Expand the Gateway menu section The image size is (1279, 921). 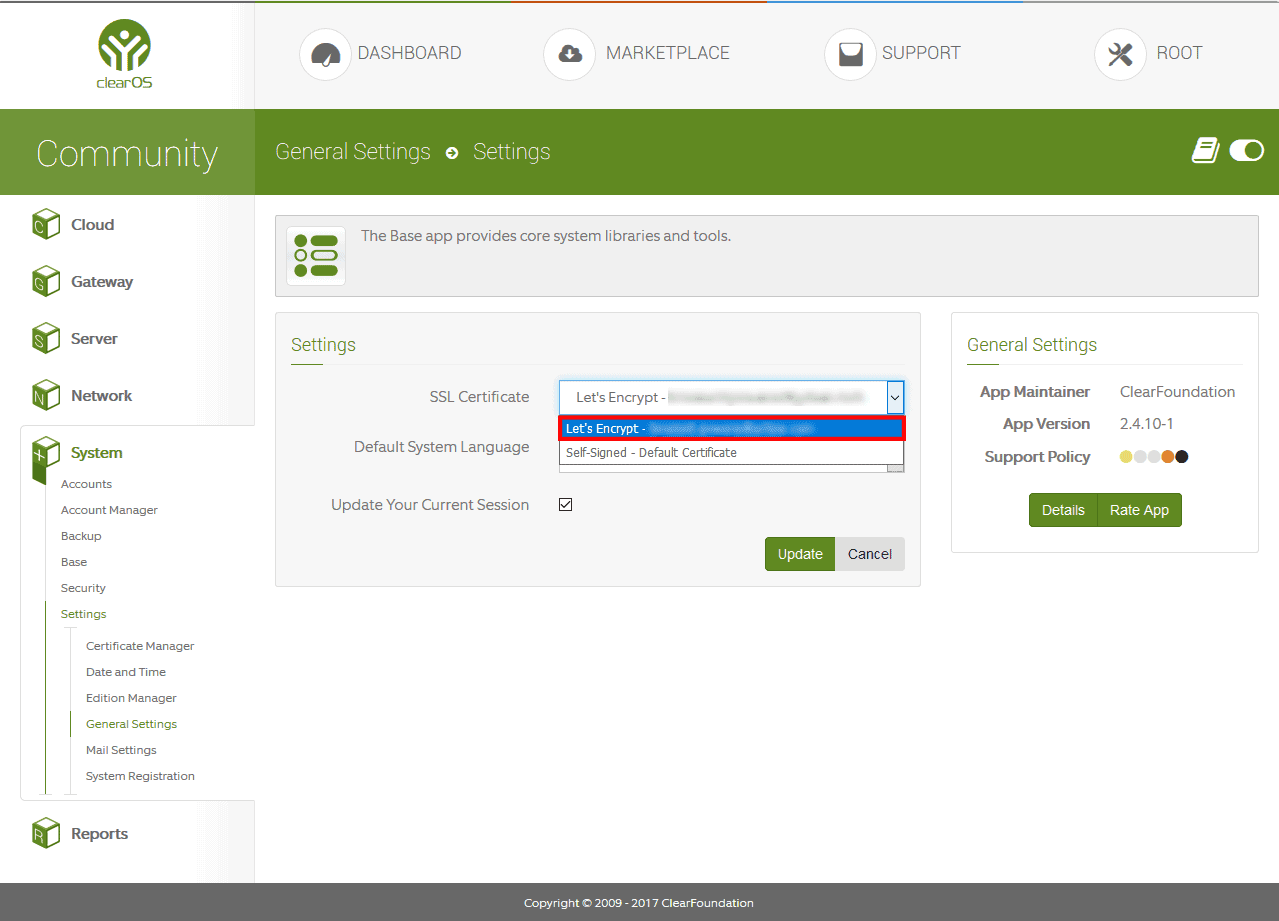coord(102,282)
